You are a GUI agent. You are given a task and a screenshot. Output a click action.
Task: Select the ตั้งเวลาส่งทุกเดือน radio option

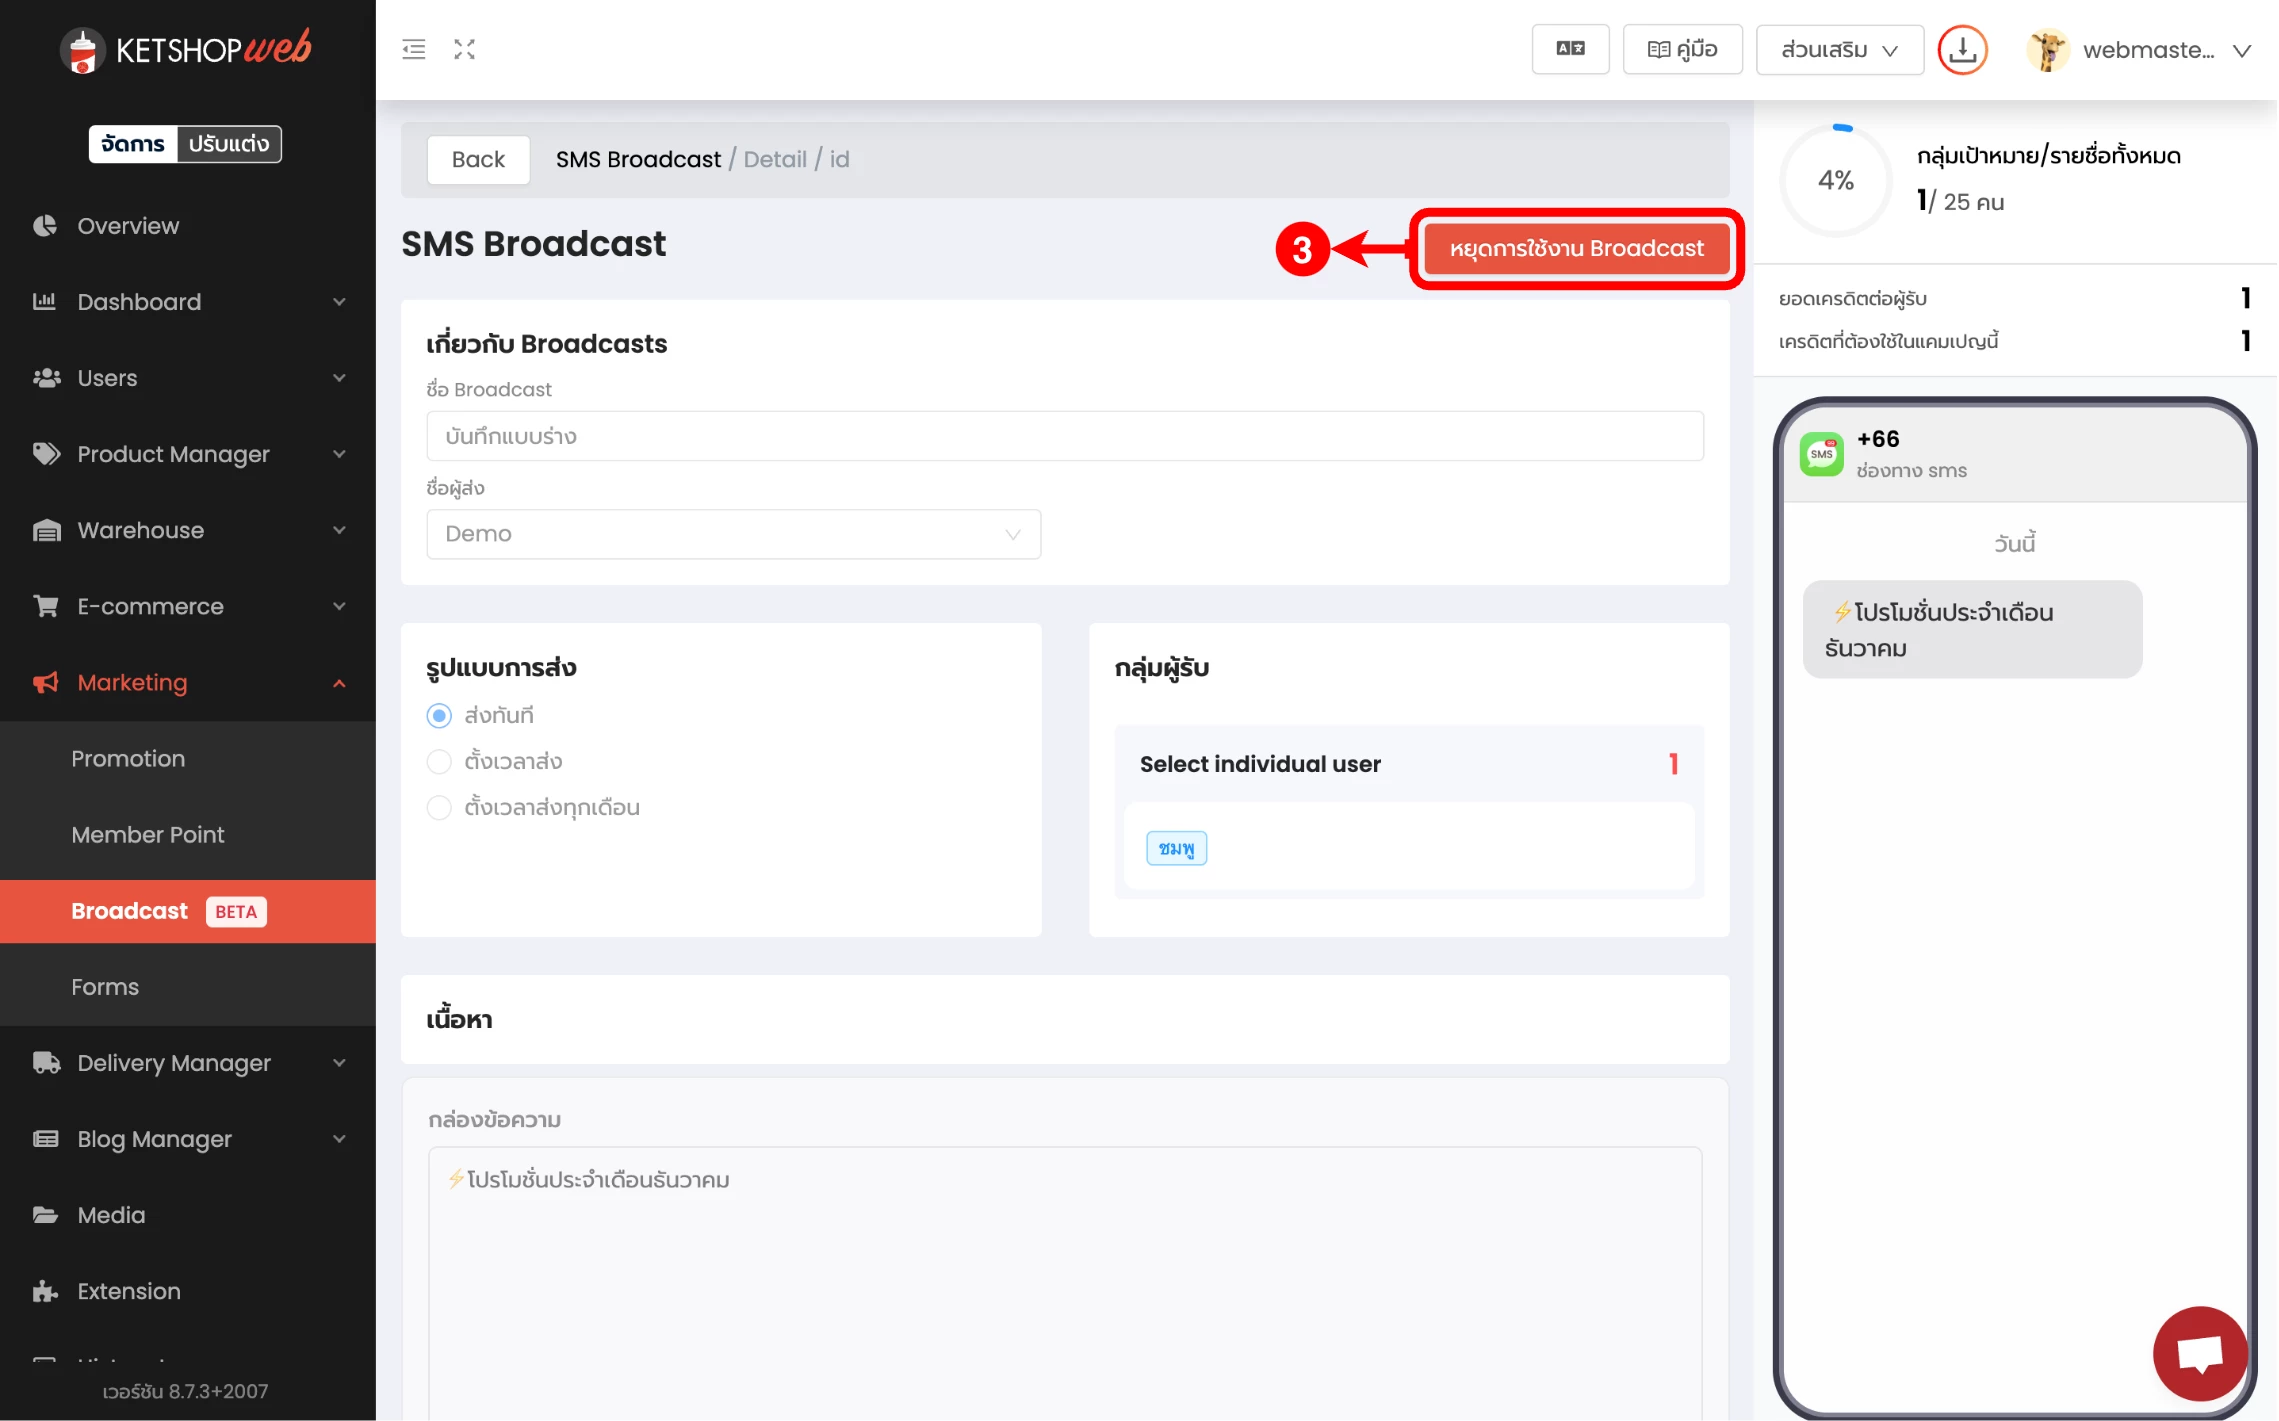pos(439,808)
